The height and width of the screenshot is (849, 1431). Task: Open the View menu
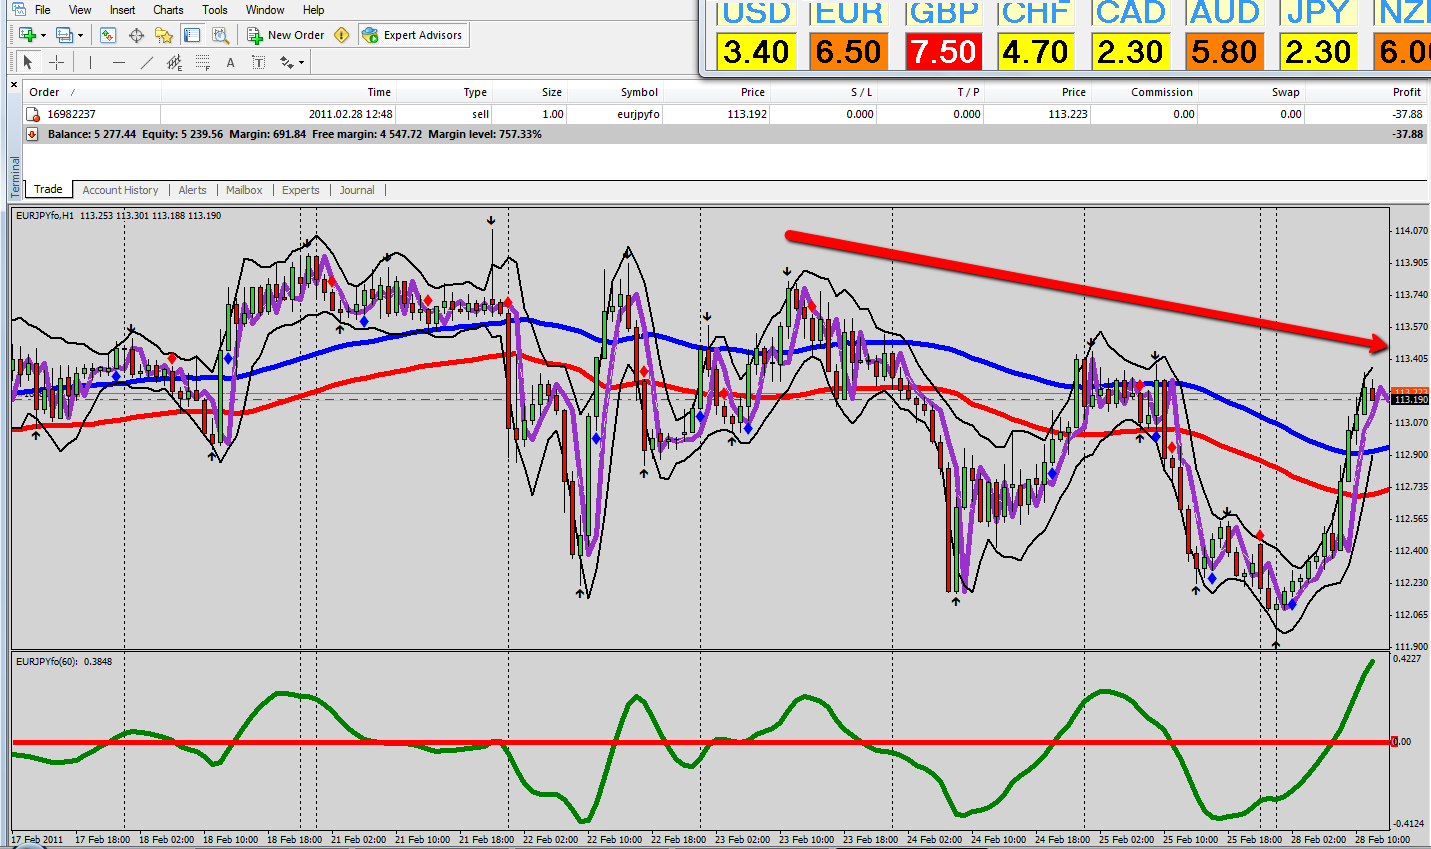[x=80, y=10]
